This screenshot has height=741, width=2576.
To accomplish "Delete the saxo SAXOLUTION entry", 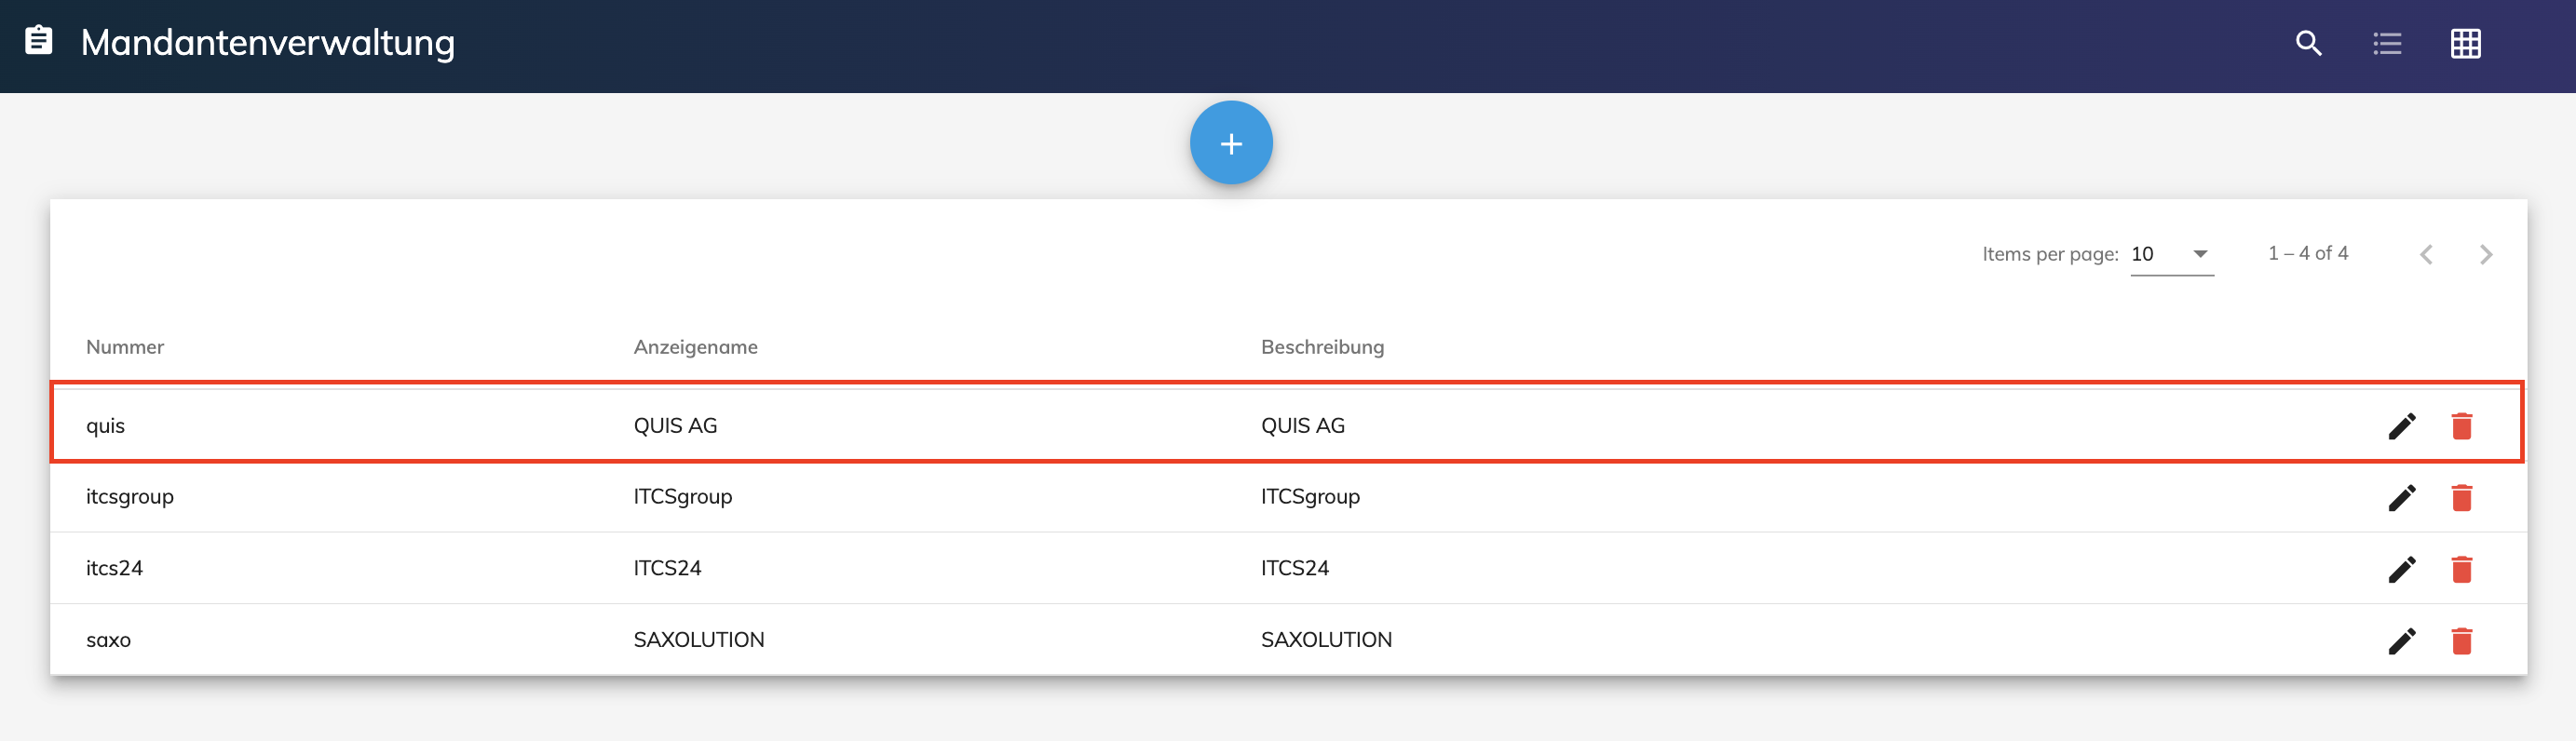I will 2461,640.
